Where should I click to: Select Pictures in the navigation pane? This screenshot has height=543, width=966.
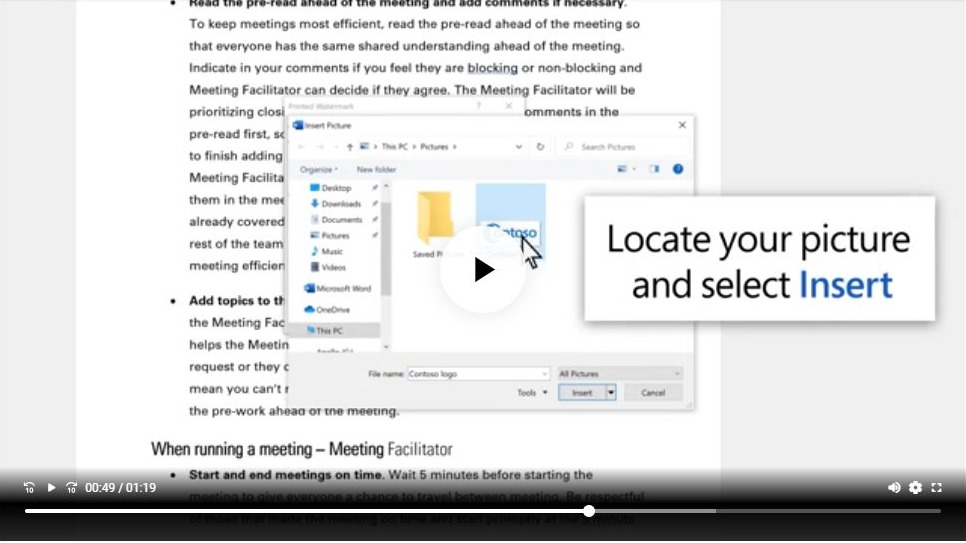click(x=335, y=235)
